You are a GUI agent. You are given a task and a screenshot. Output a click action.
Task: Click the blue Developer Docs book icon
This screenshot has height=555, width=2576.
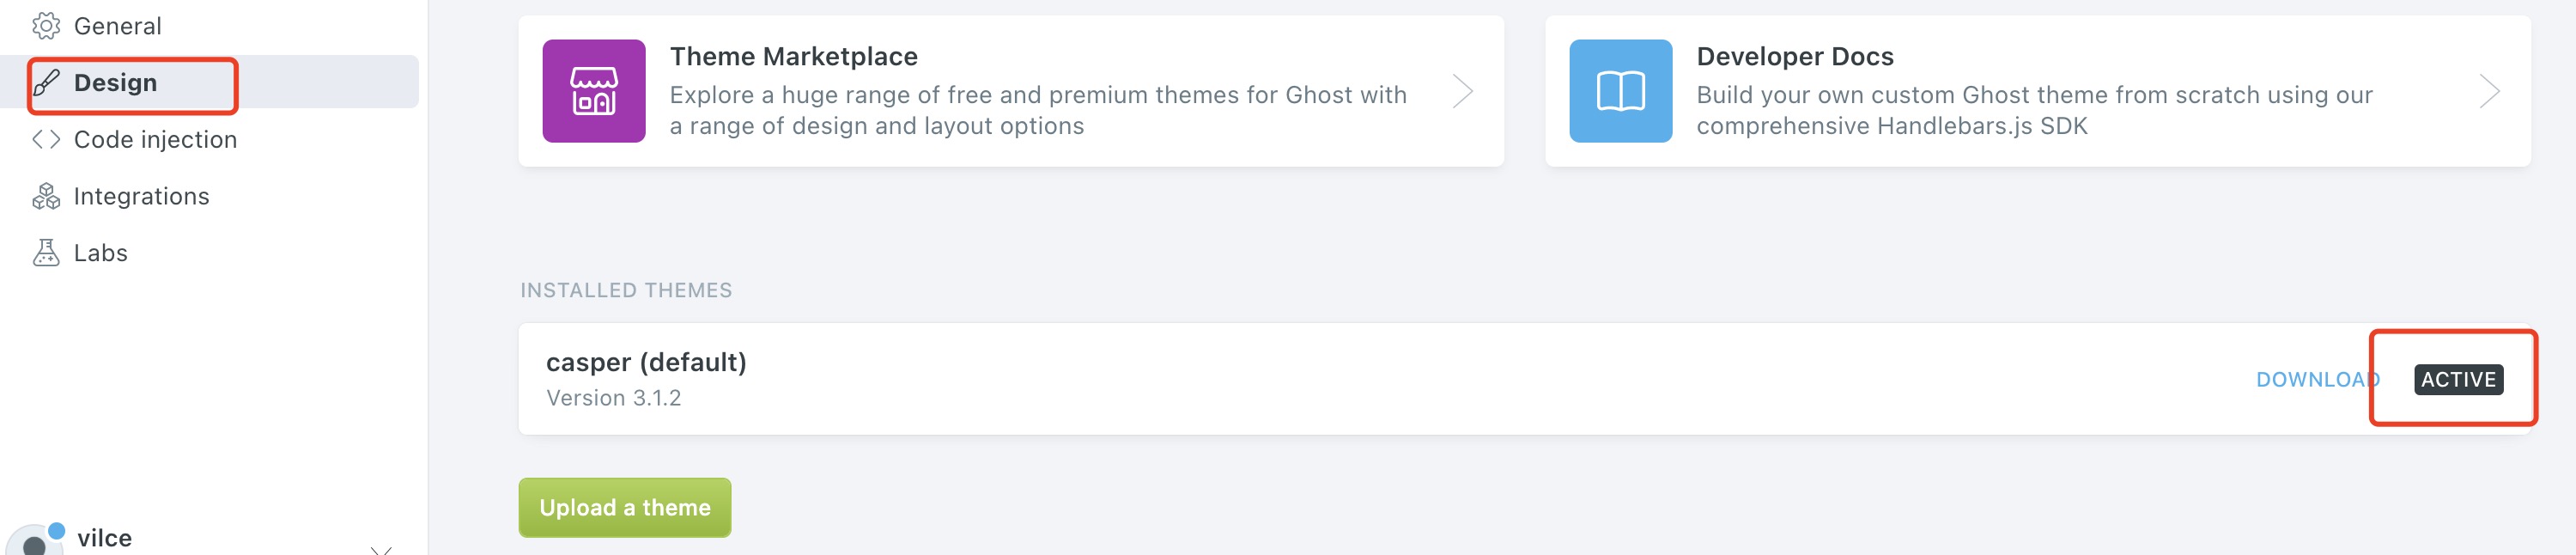(1620, 91)
